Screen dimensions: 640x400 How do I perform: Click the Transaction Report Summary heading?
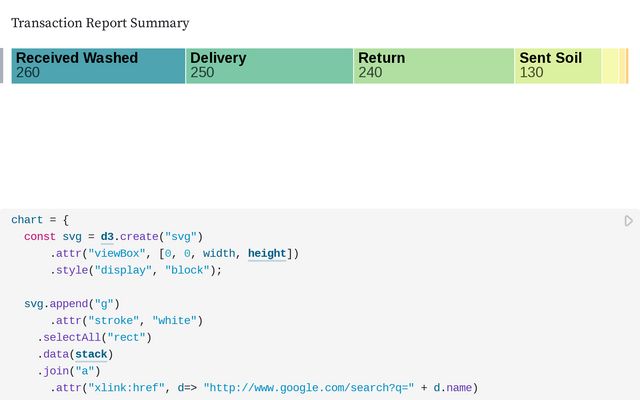(x=100, y=23)
